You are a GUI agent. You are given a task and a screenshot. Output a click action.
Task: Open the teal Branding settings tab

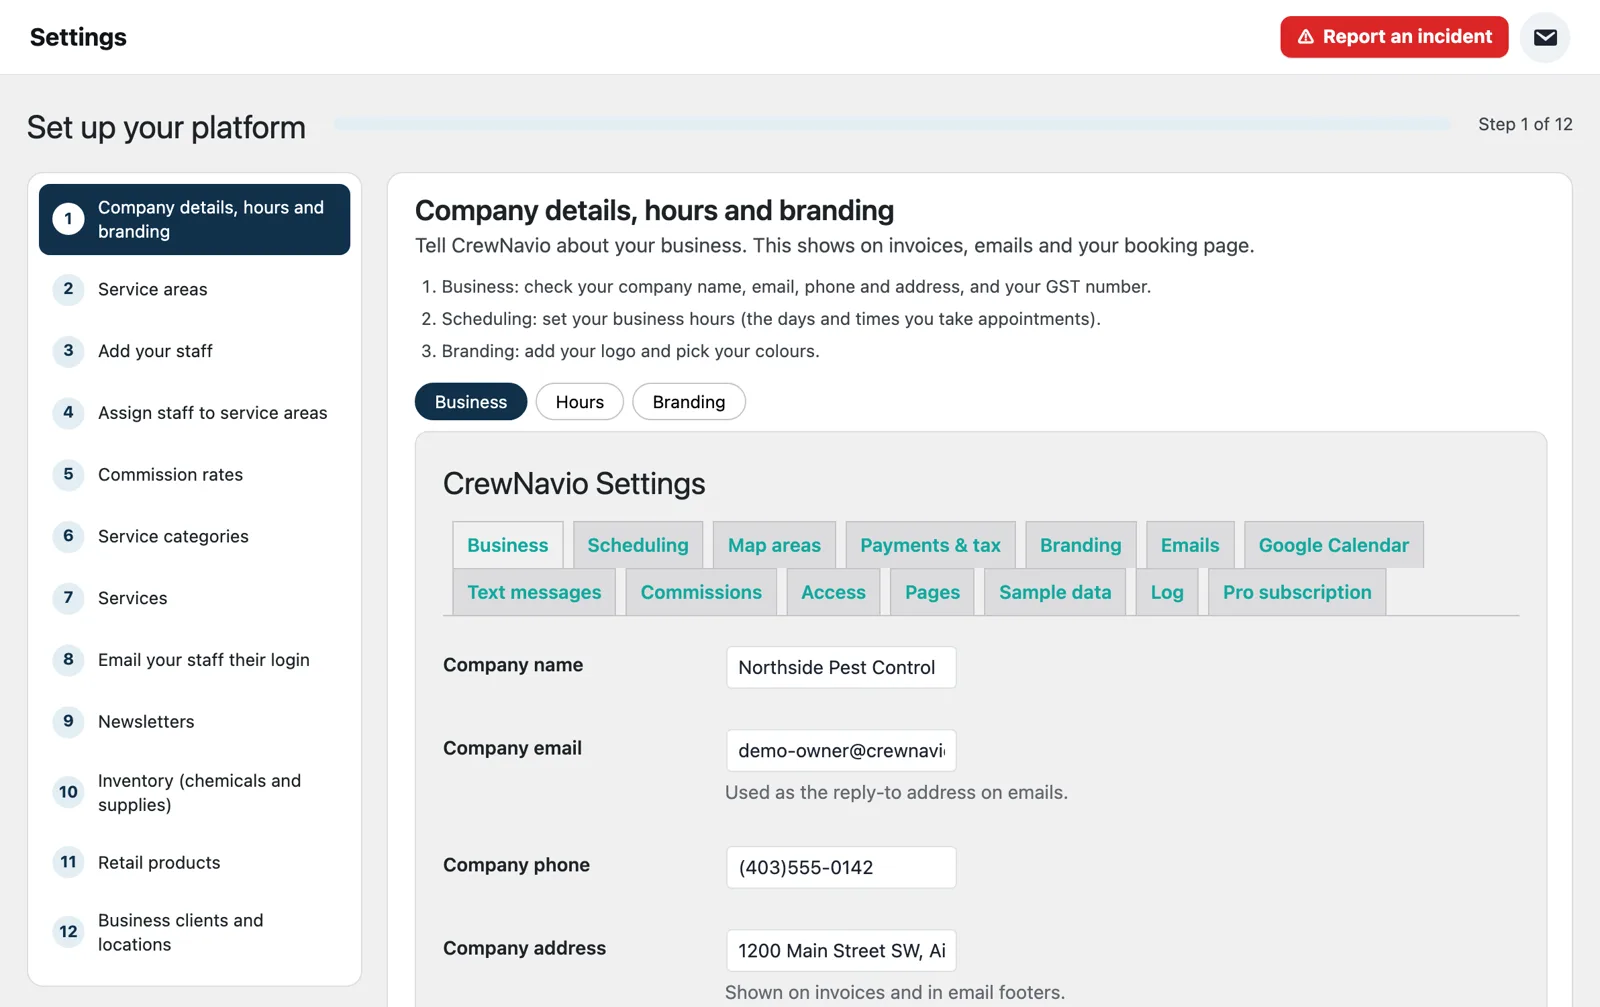pyautogui.click(x=1080, y=545)
